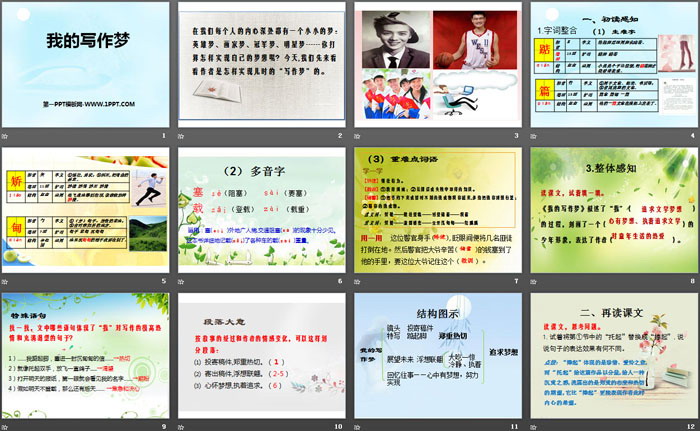Click the animation star icon under slide 8

pyautogui.click(x=533, y=281)
